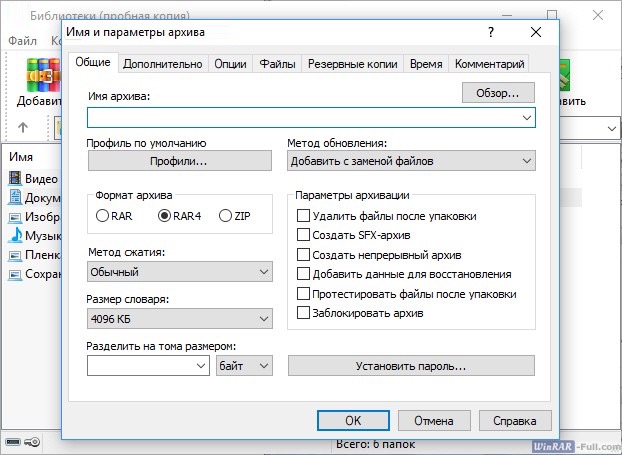Select the Музыка library icon
Image resolution: width=622 pixels, height=455 pixels.
(15, 235)
